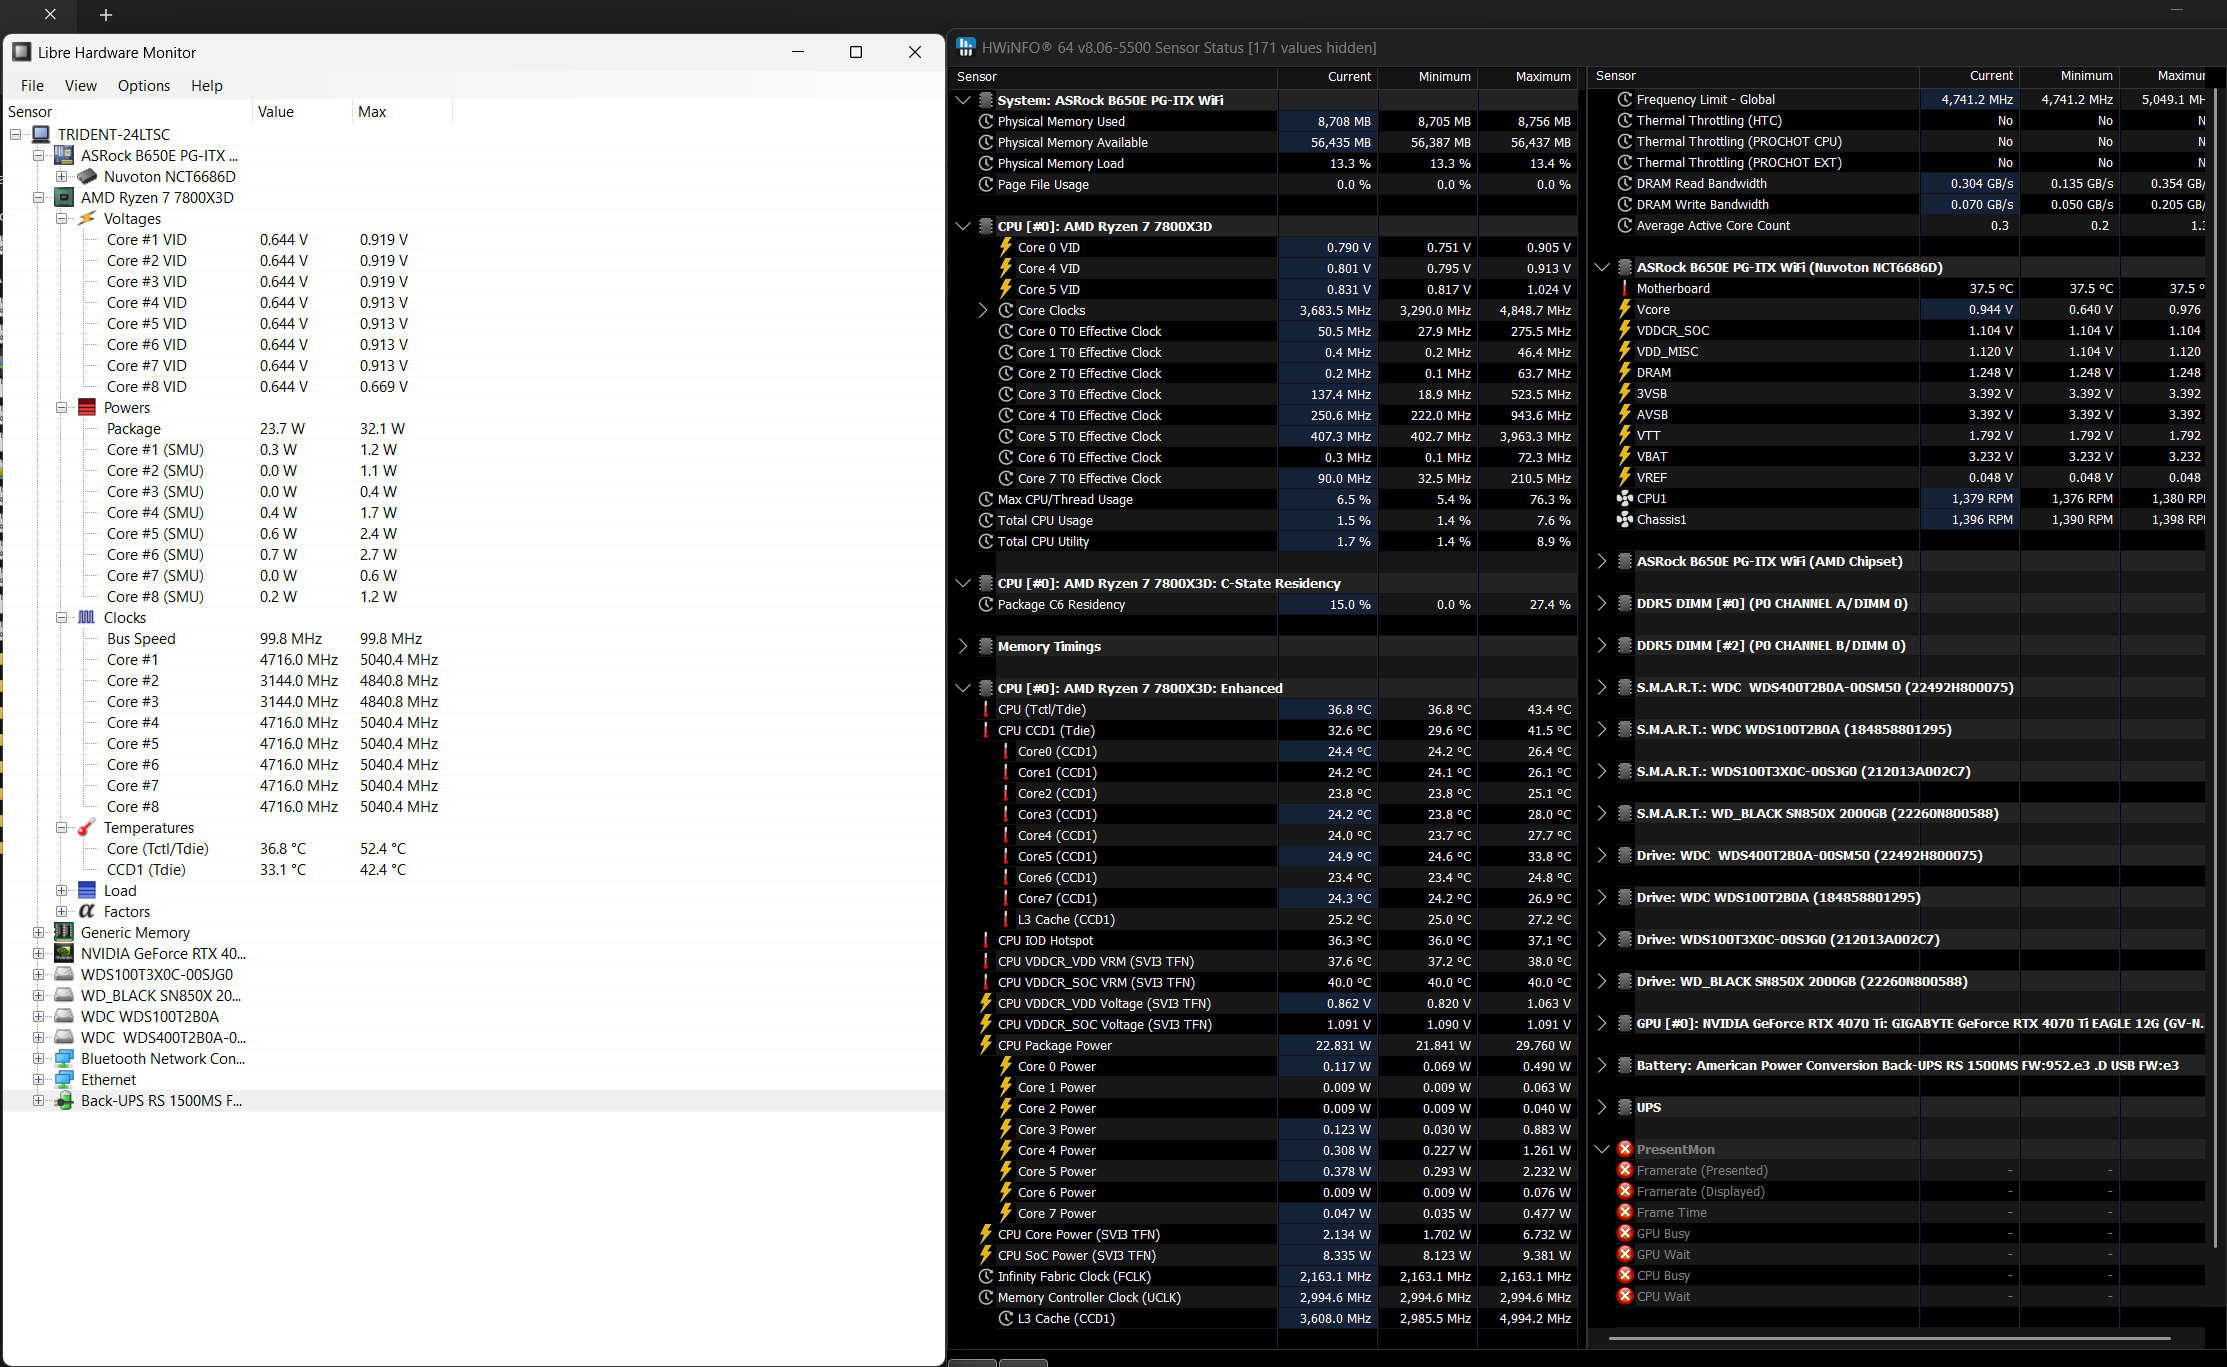Select the CCD1 (Tdie) row in Libre
Viewport: 2227px width, 1367px height.
pyautogui.click(x=474, y=869)
